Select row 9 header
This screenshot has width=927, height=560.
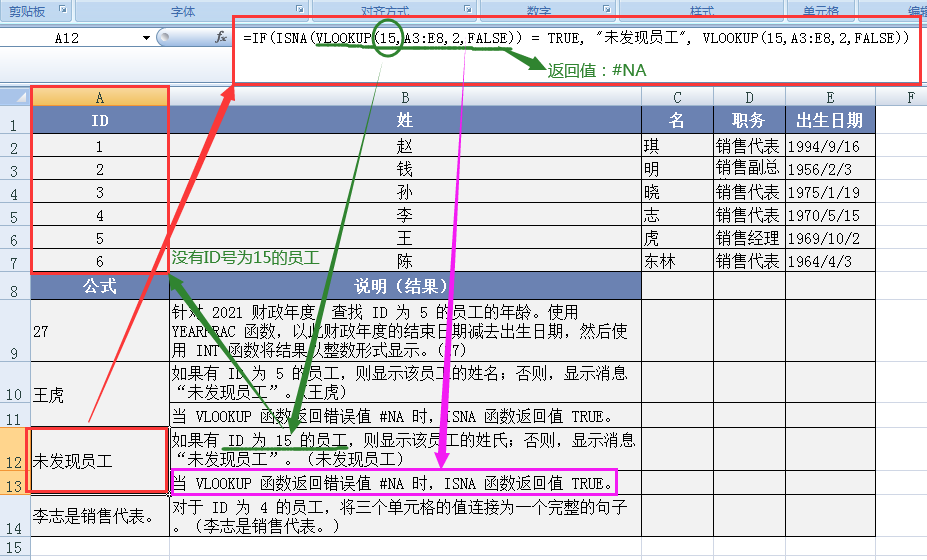click(x=15, y=331)
